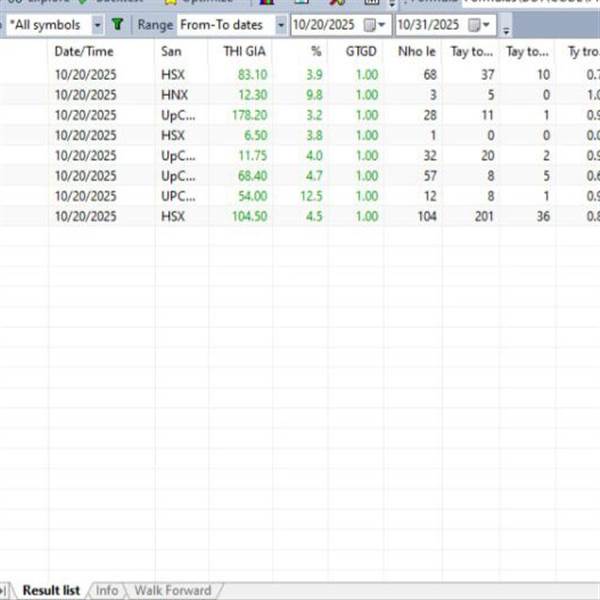600x600 pixels.
Task: Open toolbar overflow options after the date fields
Action: [506, 31]
